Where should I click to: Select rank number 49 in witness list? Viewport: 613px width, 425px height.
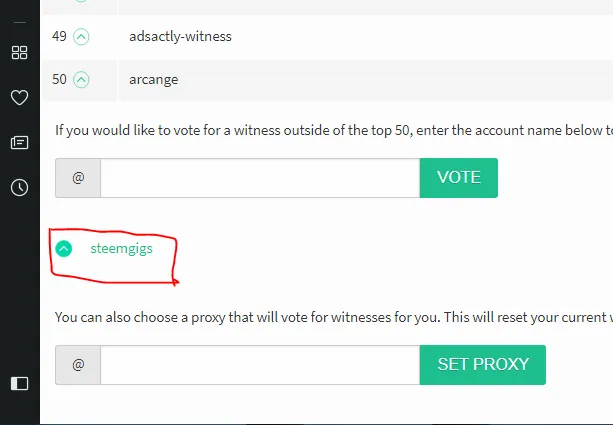[x=59, y=36]
